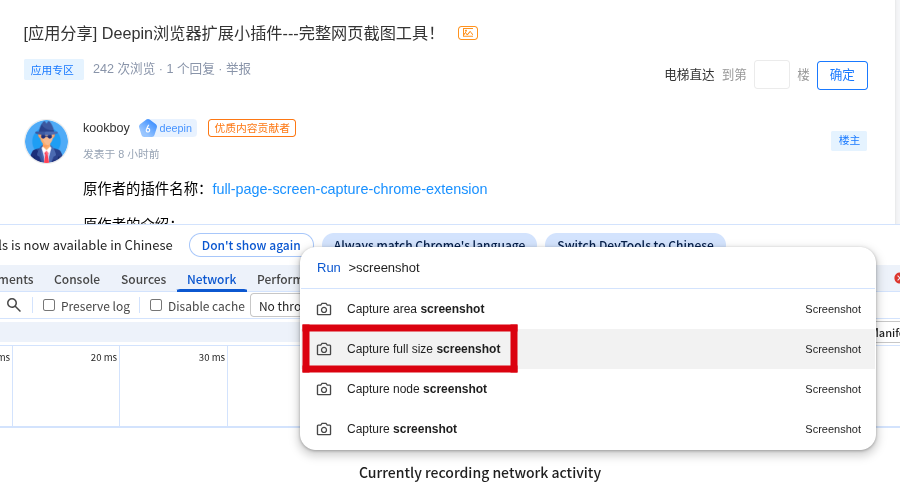Click kookboy's user avatar
Image resolution: width=900 pixels, height=485 pixels.
pyautogui.click(x=46, y=141)
